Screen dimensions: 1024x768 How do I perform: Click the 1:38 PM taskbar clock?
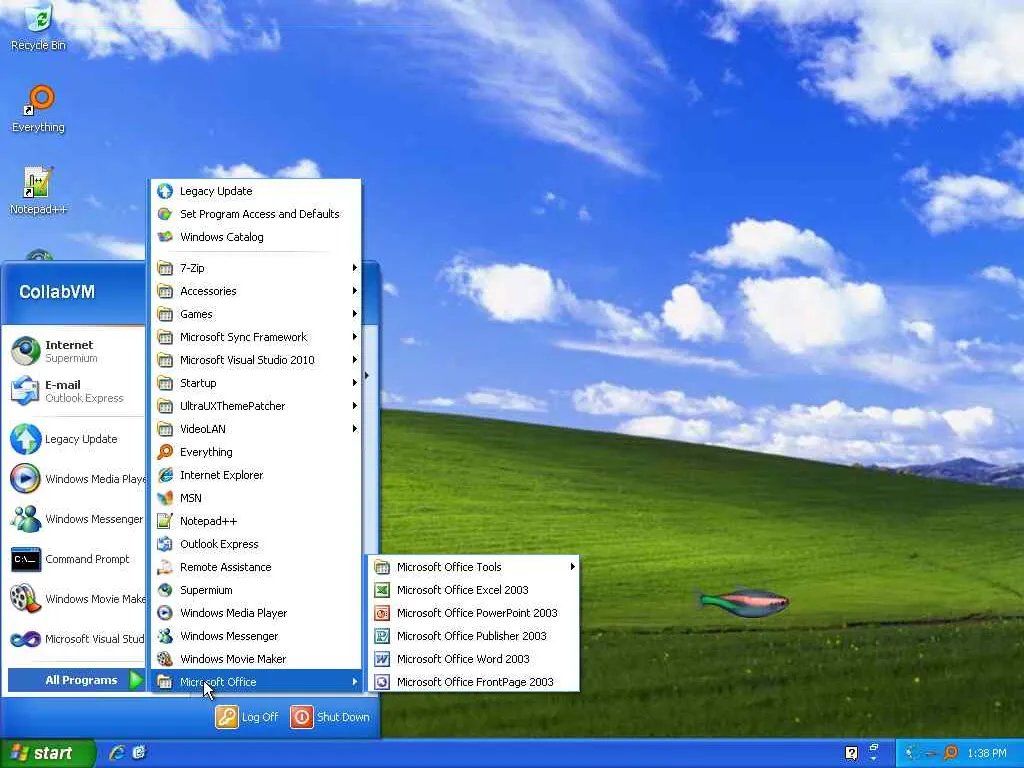(x=986, y=753)
